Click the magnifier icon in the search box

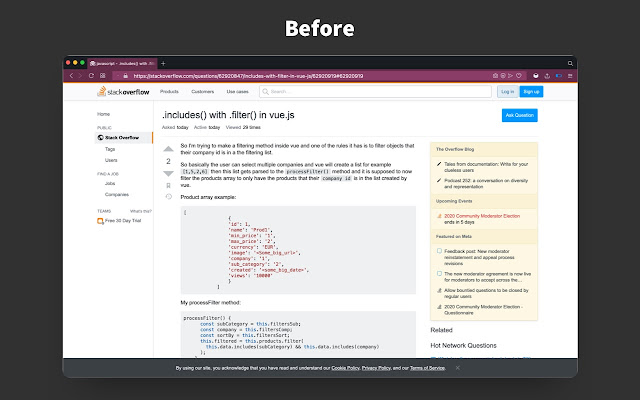(x=265, y=91)
